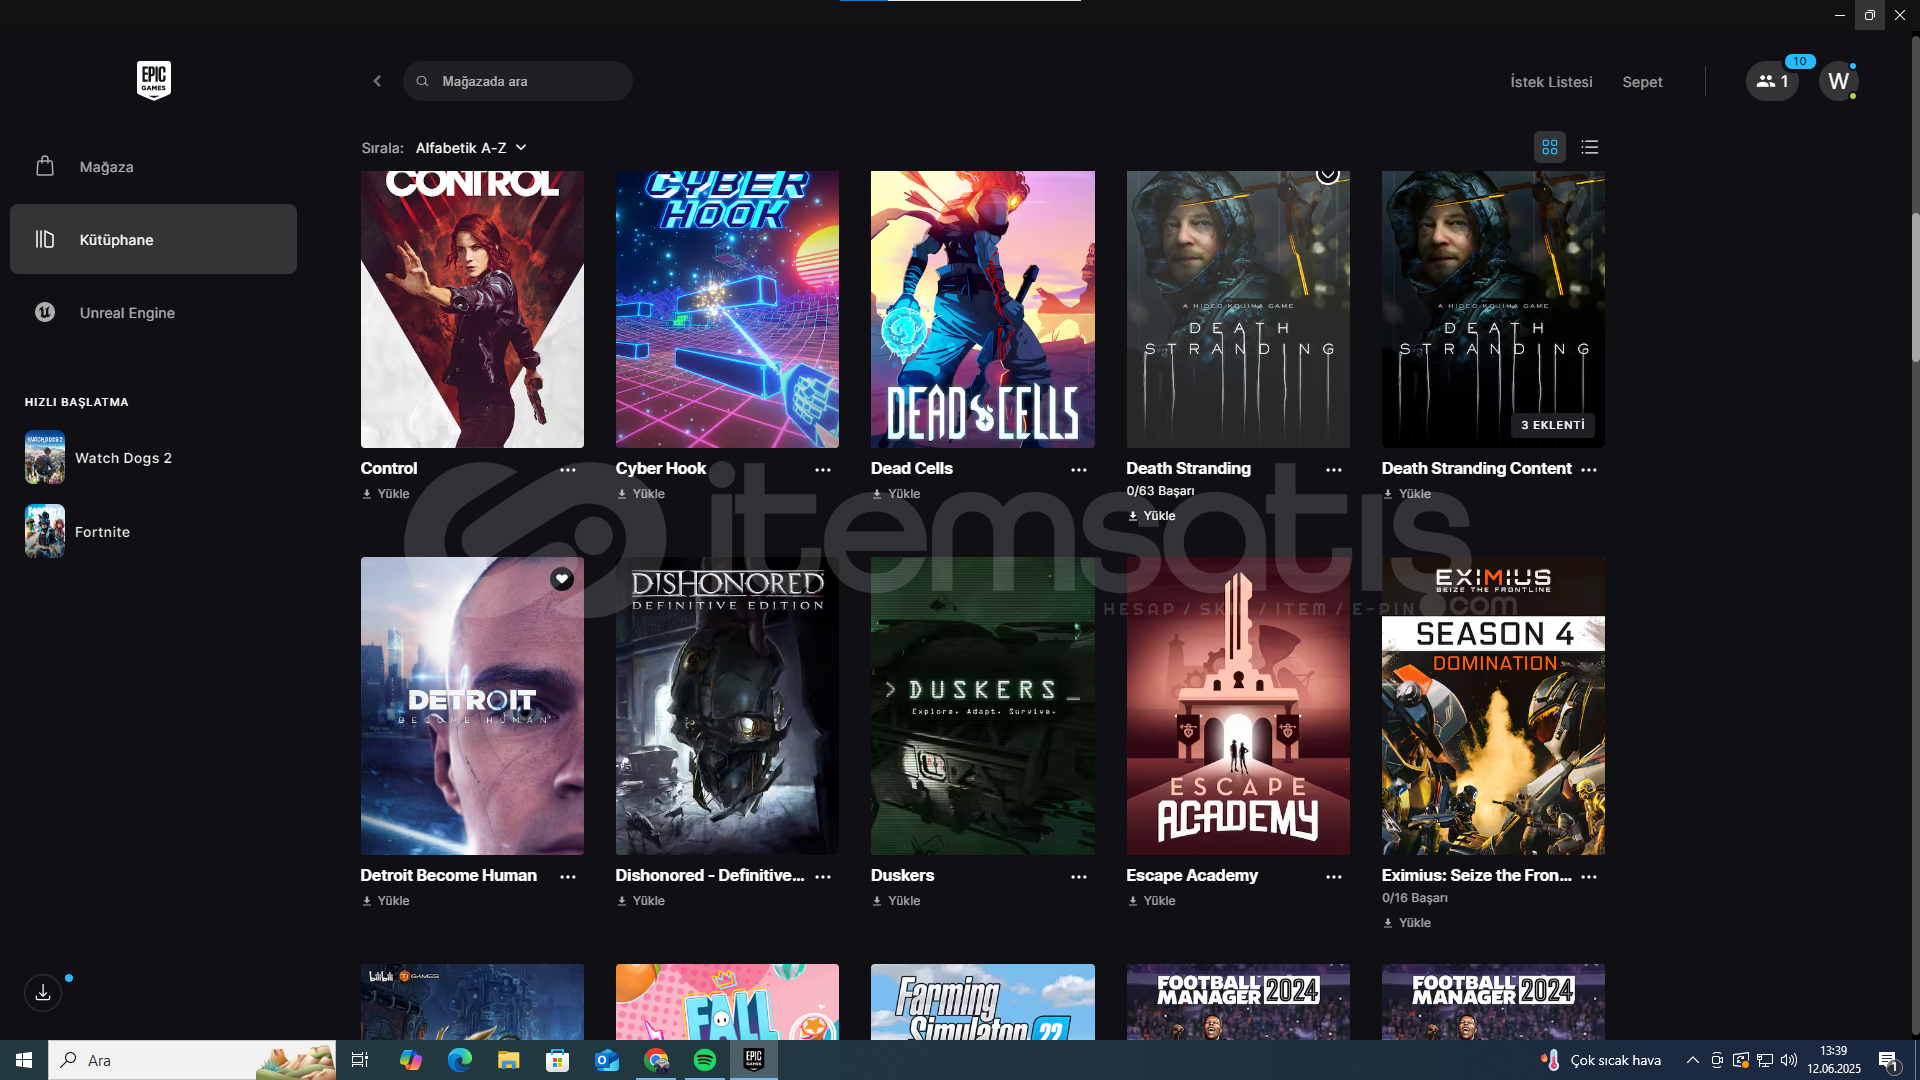Expand the Alfabetik A-Z sort dropdown
The image size is (1920, 1080).
pyautogui.click(x=470, y=148)
